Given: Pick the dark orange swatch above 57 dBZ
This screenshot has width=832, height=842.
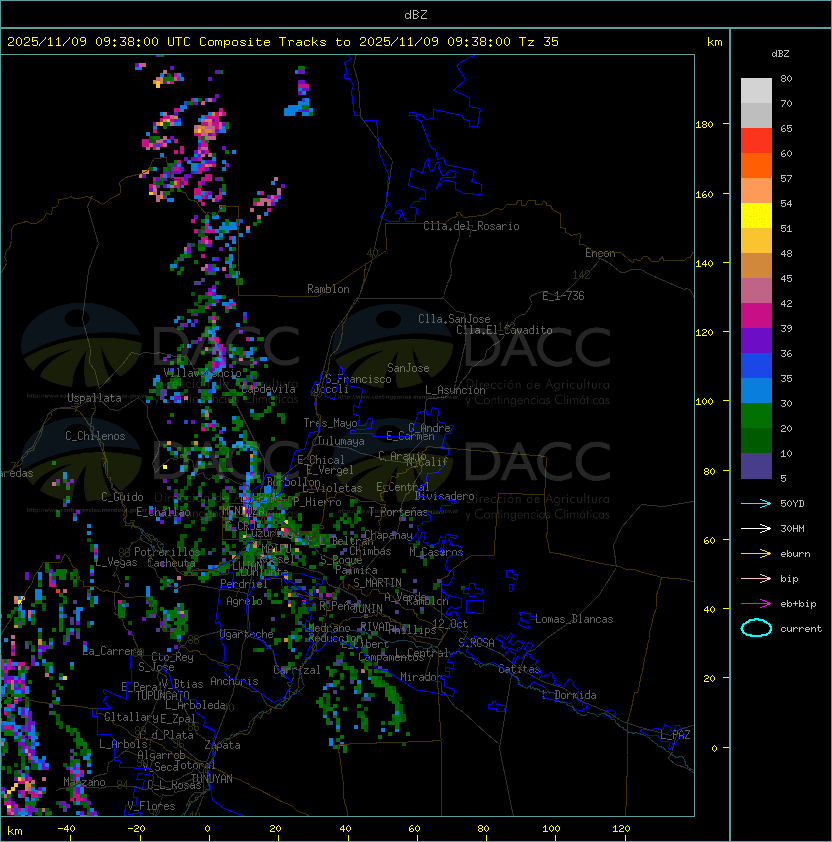Looking at the screenshot, I should tap(756, 165).
